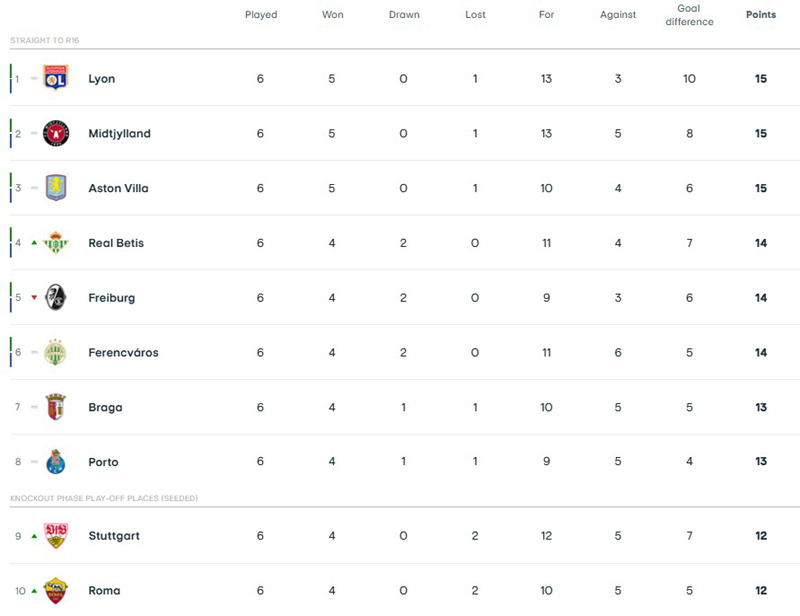This screenshot has width=800, height=616.
Task: Open the Real Betis team link
Action: pos(116,243)
